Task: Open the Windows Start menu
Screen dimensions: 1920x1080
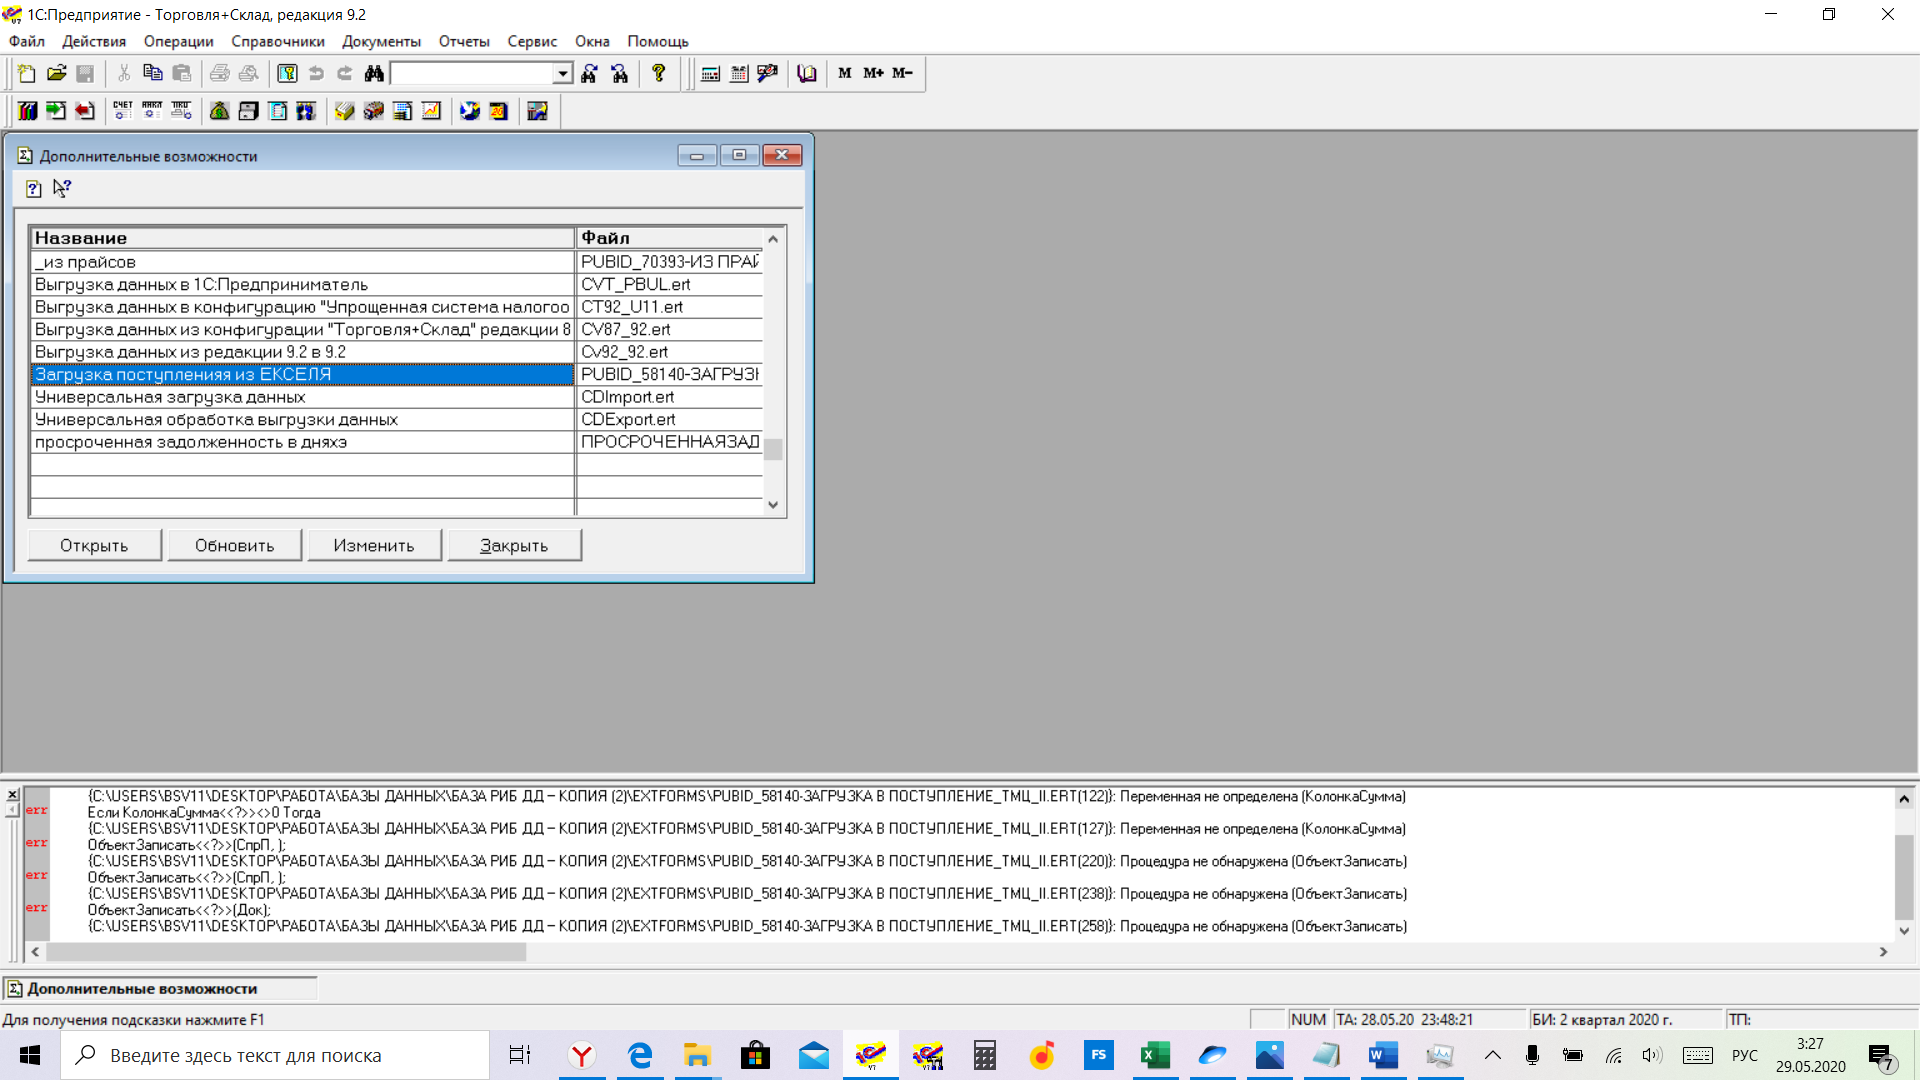Action: pyautogui.click(x=30, y=1055)
